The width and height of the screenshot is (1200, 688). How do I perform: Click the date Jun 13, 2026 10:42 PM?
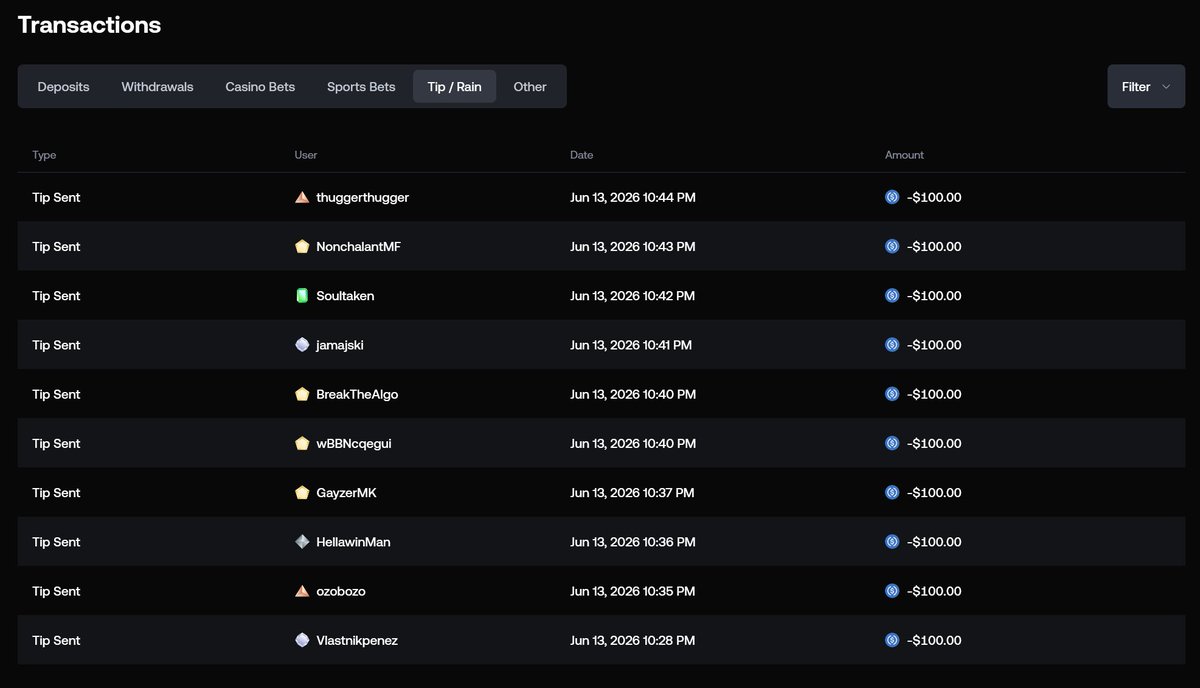(633, 296)
